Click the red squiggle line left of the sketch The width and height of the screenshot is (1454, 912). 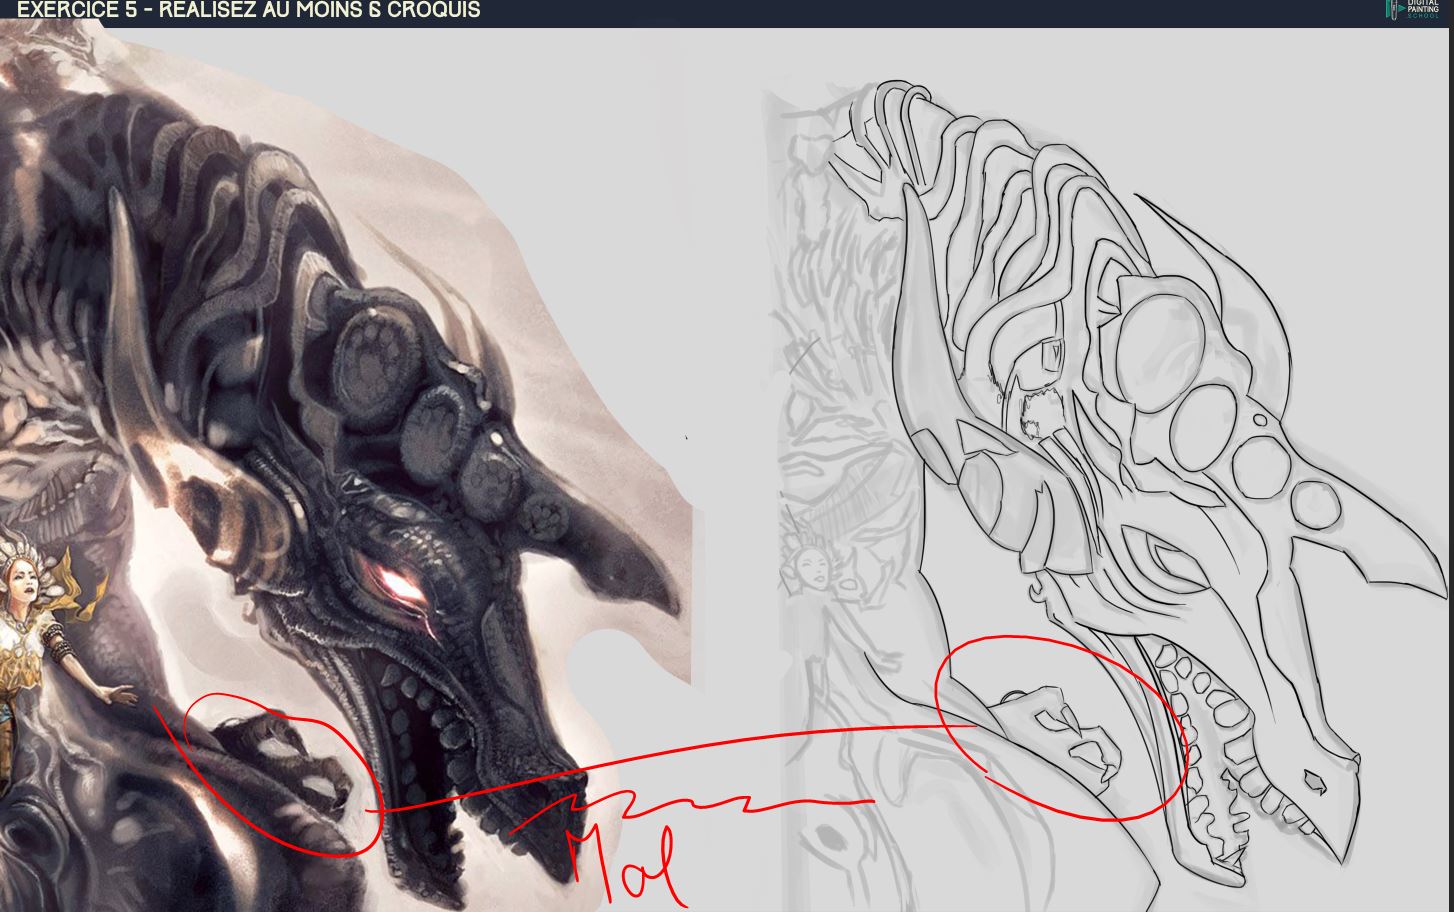tap(700, 803)
